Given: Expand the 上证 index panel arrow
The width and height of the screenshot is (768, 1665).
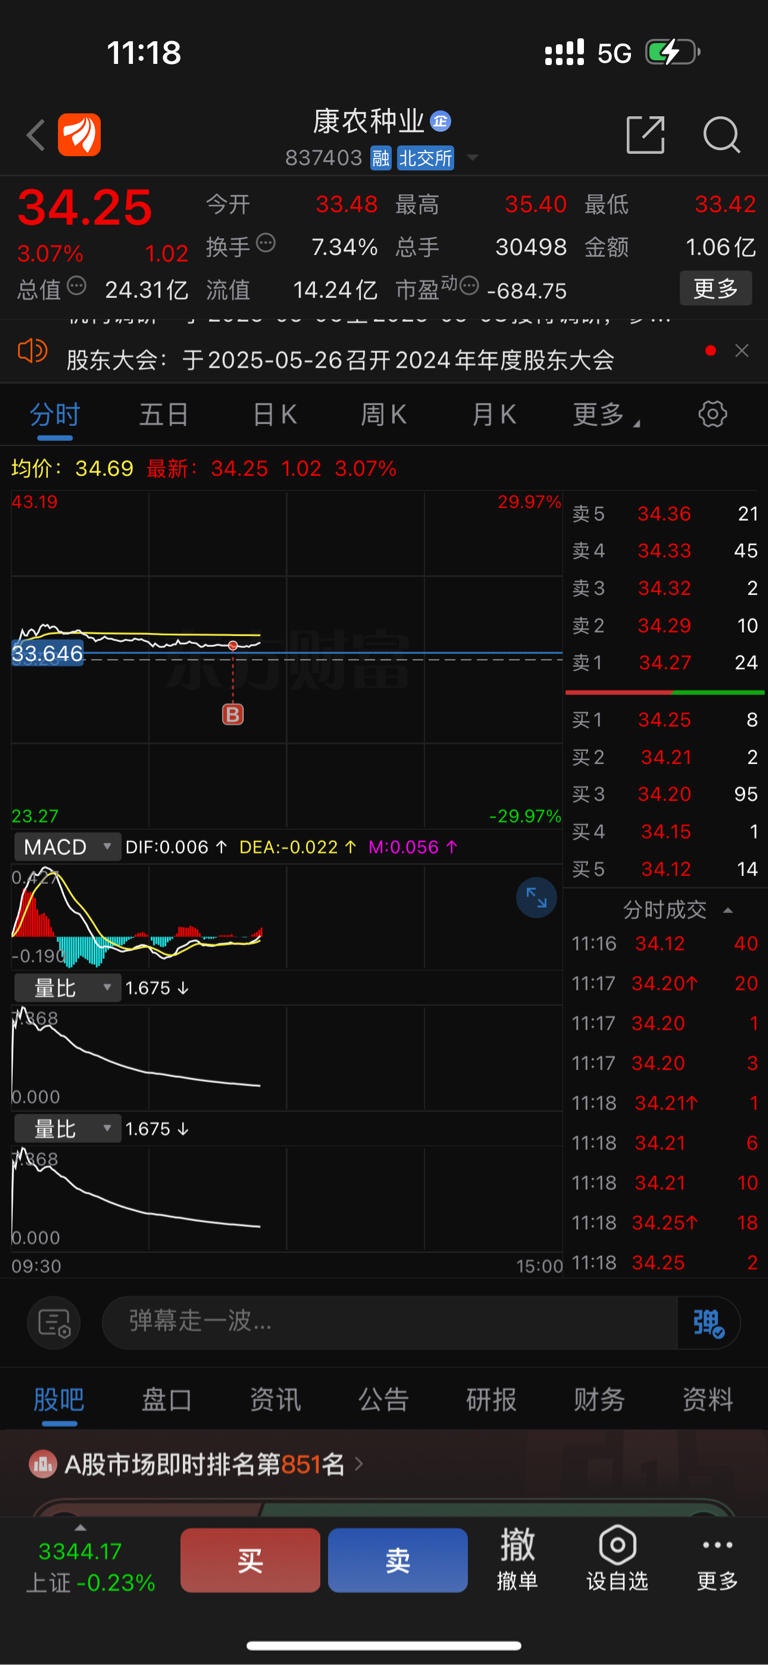Looking at the screenshot, I should coord(80,1527).
